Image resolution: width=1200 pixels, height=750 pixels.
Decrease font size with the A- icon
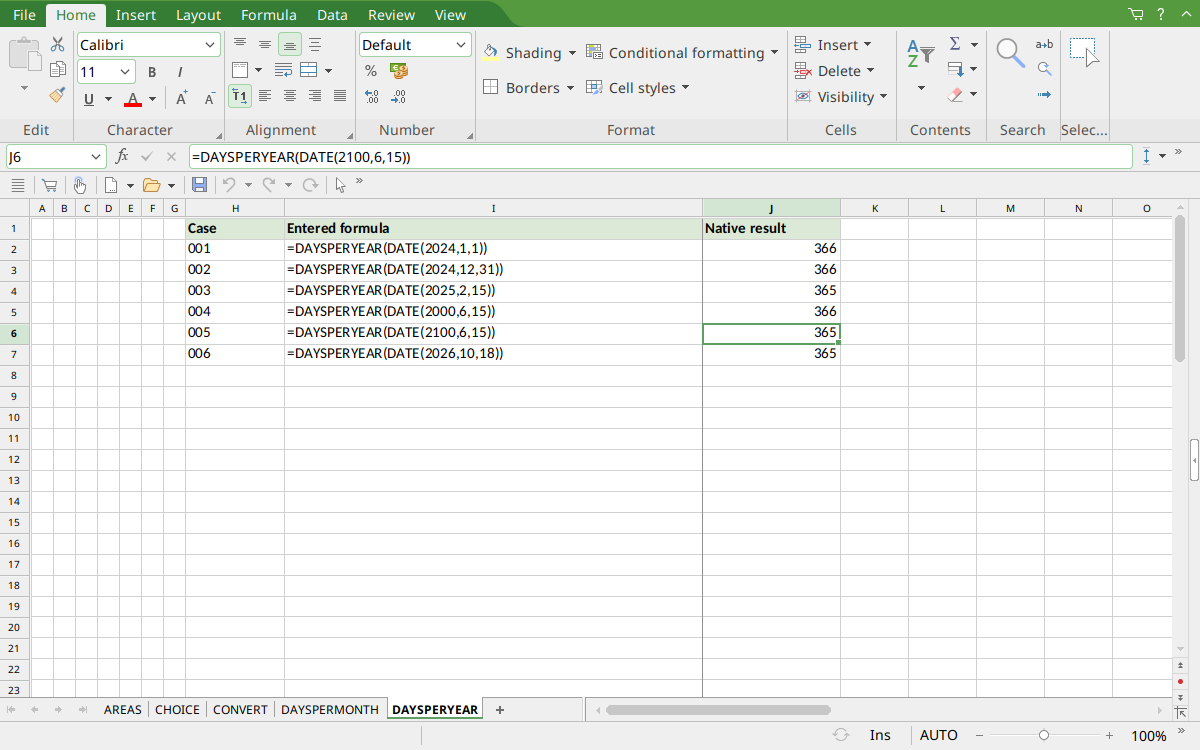point(209,99)
